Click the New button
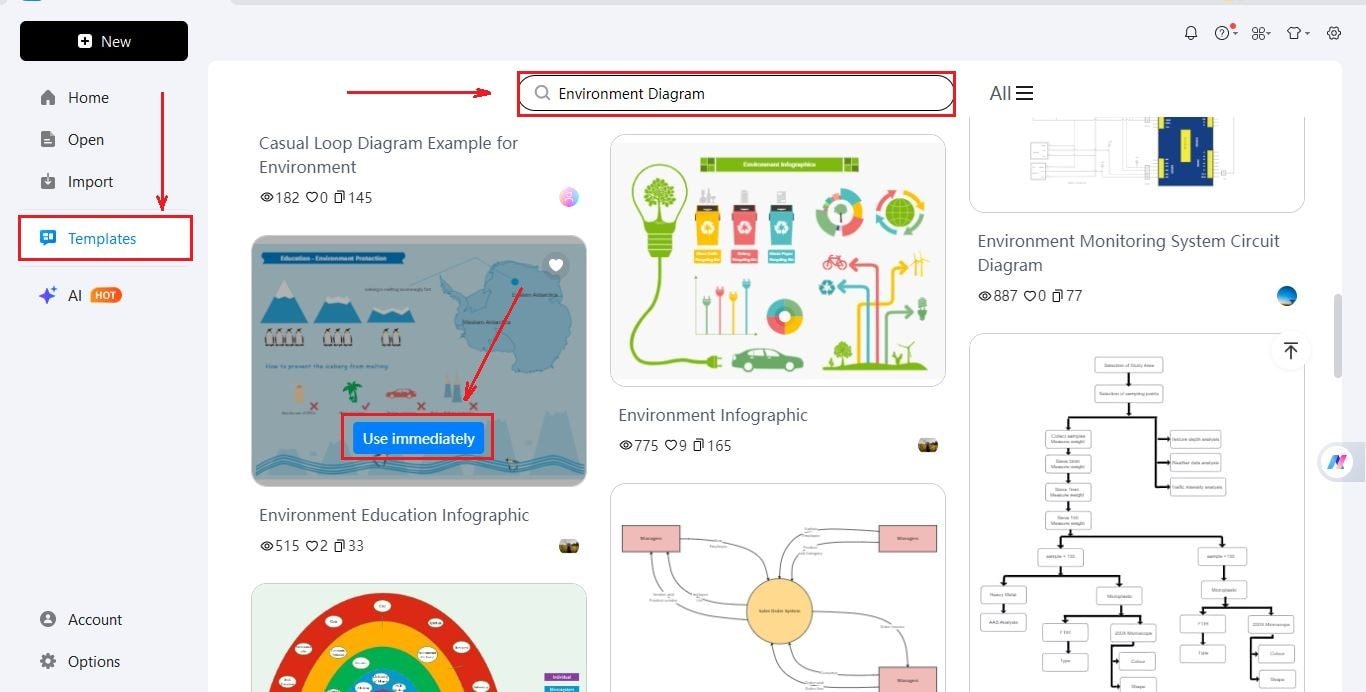The height and width of the screenshot is (692, 1366). point(103,41)
